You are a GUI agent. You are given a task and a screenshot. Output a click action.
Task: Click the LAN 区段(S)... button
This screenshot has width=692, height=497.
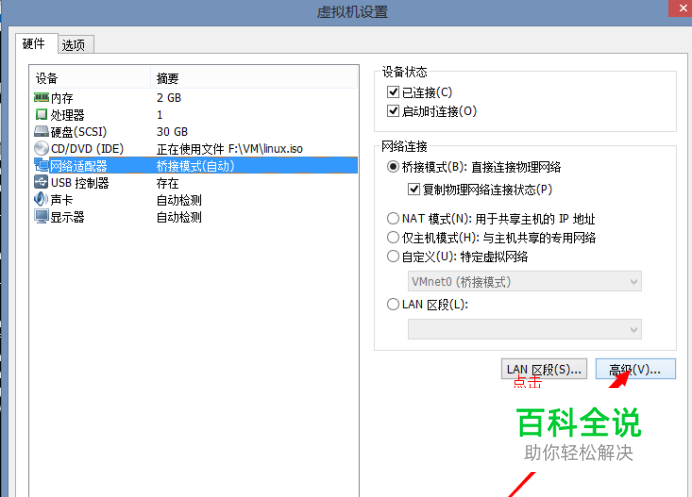point(544,369)
